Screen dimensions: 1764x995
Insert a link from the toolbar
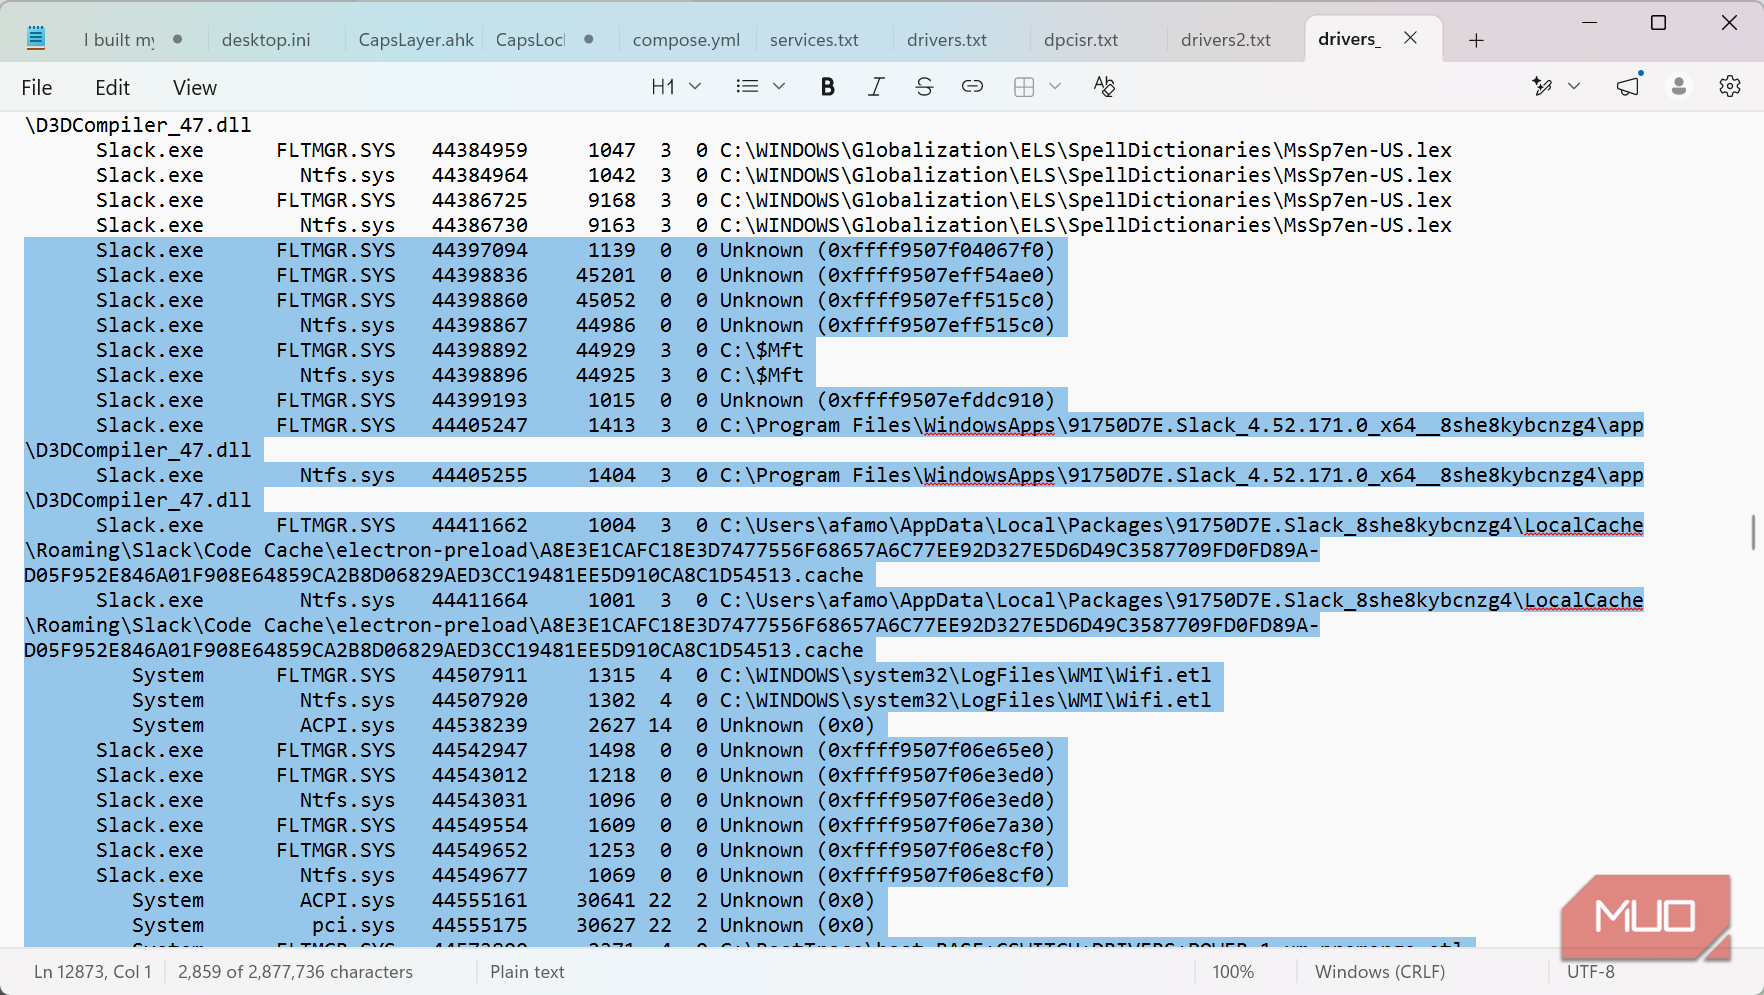(972, 87)
